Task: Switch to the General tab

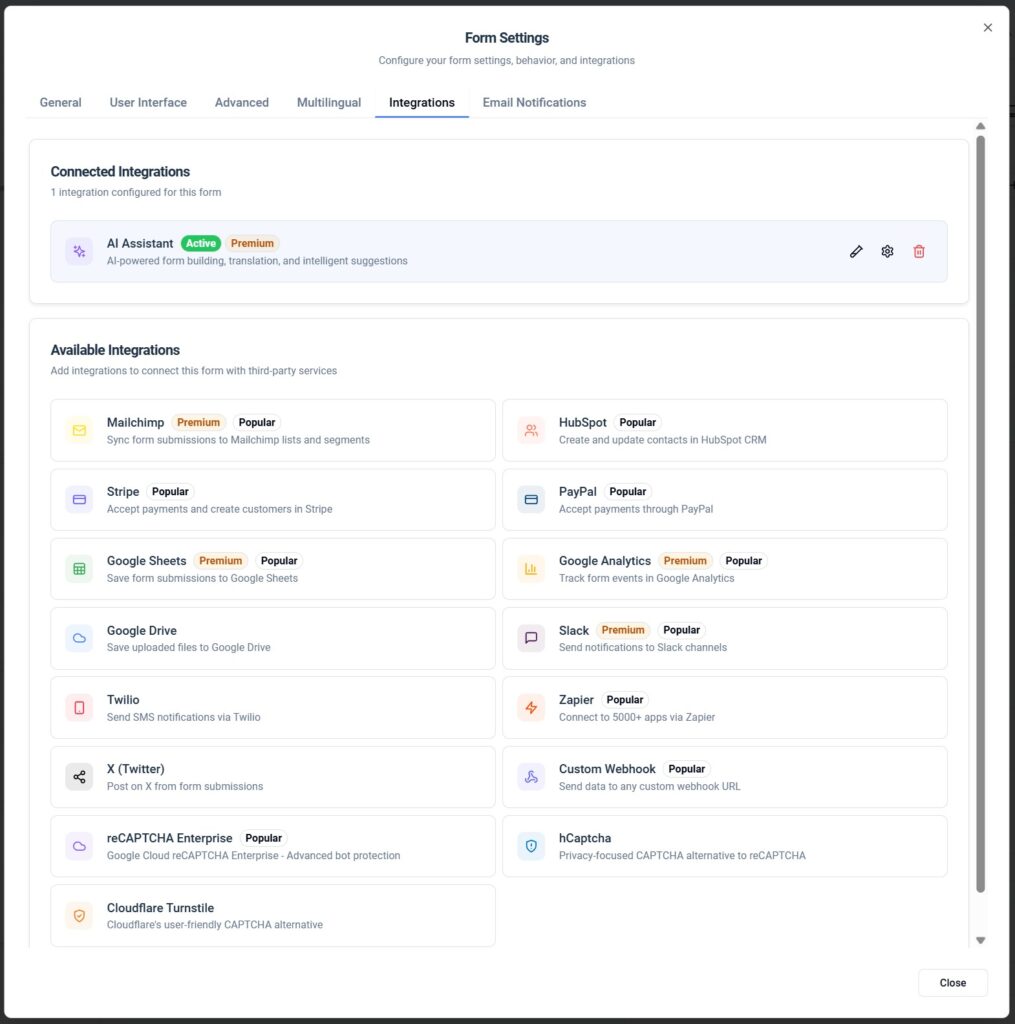Action: [x=60, y=102]
